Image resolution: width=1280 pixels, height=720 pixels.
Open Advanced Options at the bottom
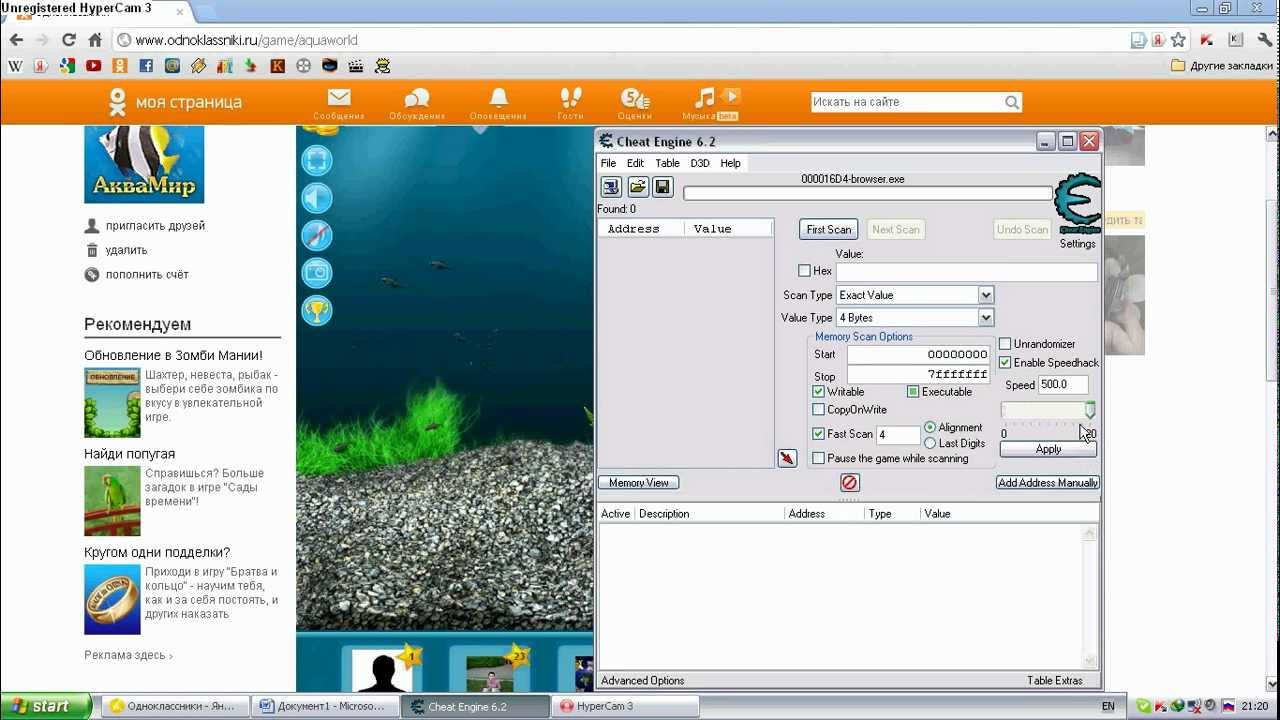pos(643,681)
